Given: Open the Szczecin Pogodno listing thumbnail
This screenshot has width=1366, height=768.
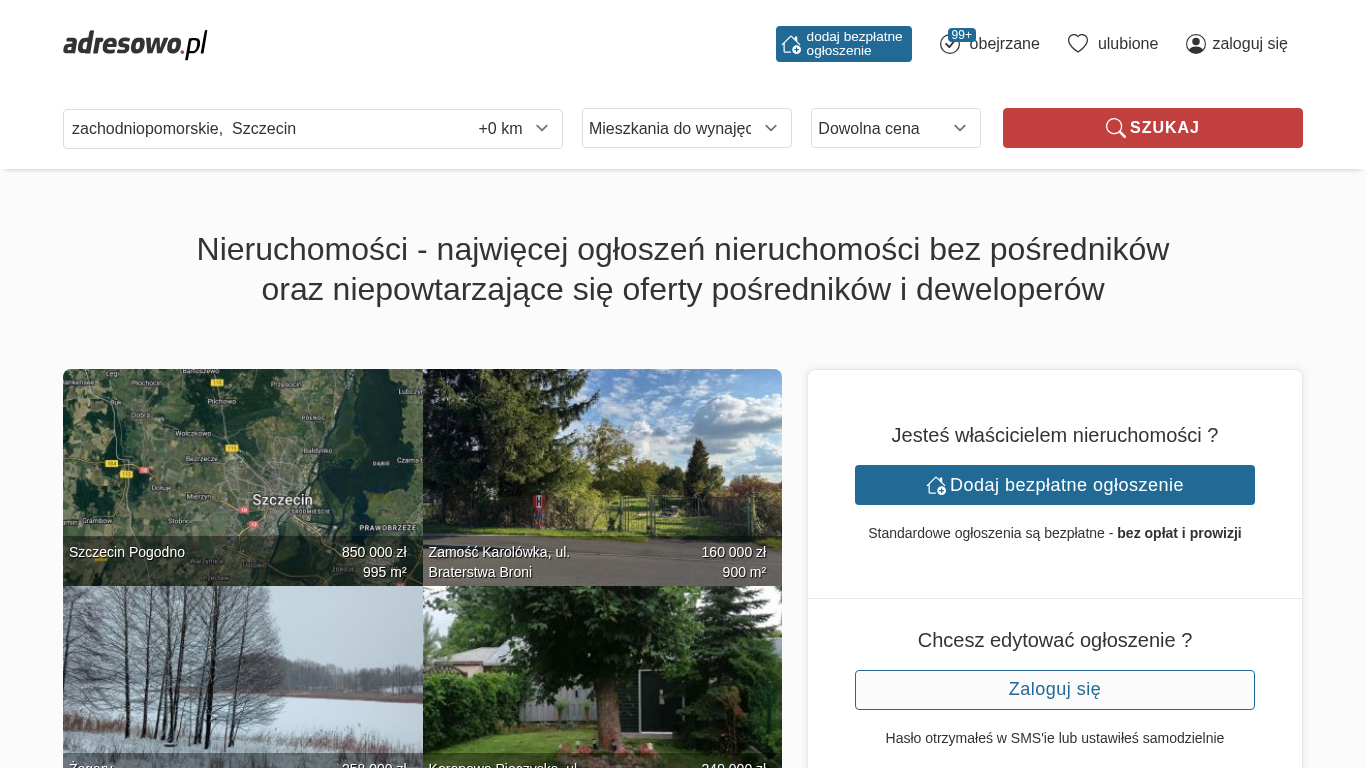Looking at the screenshot, I should 242,470.
